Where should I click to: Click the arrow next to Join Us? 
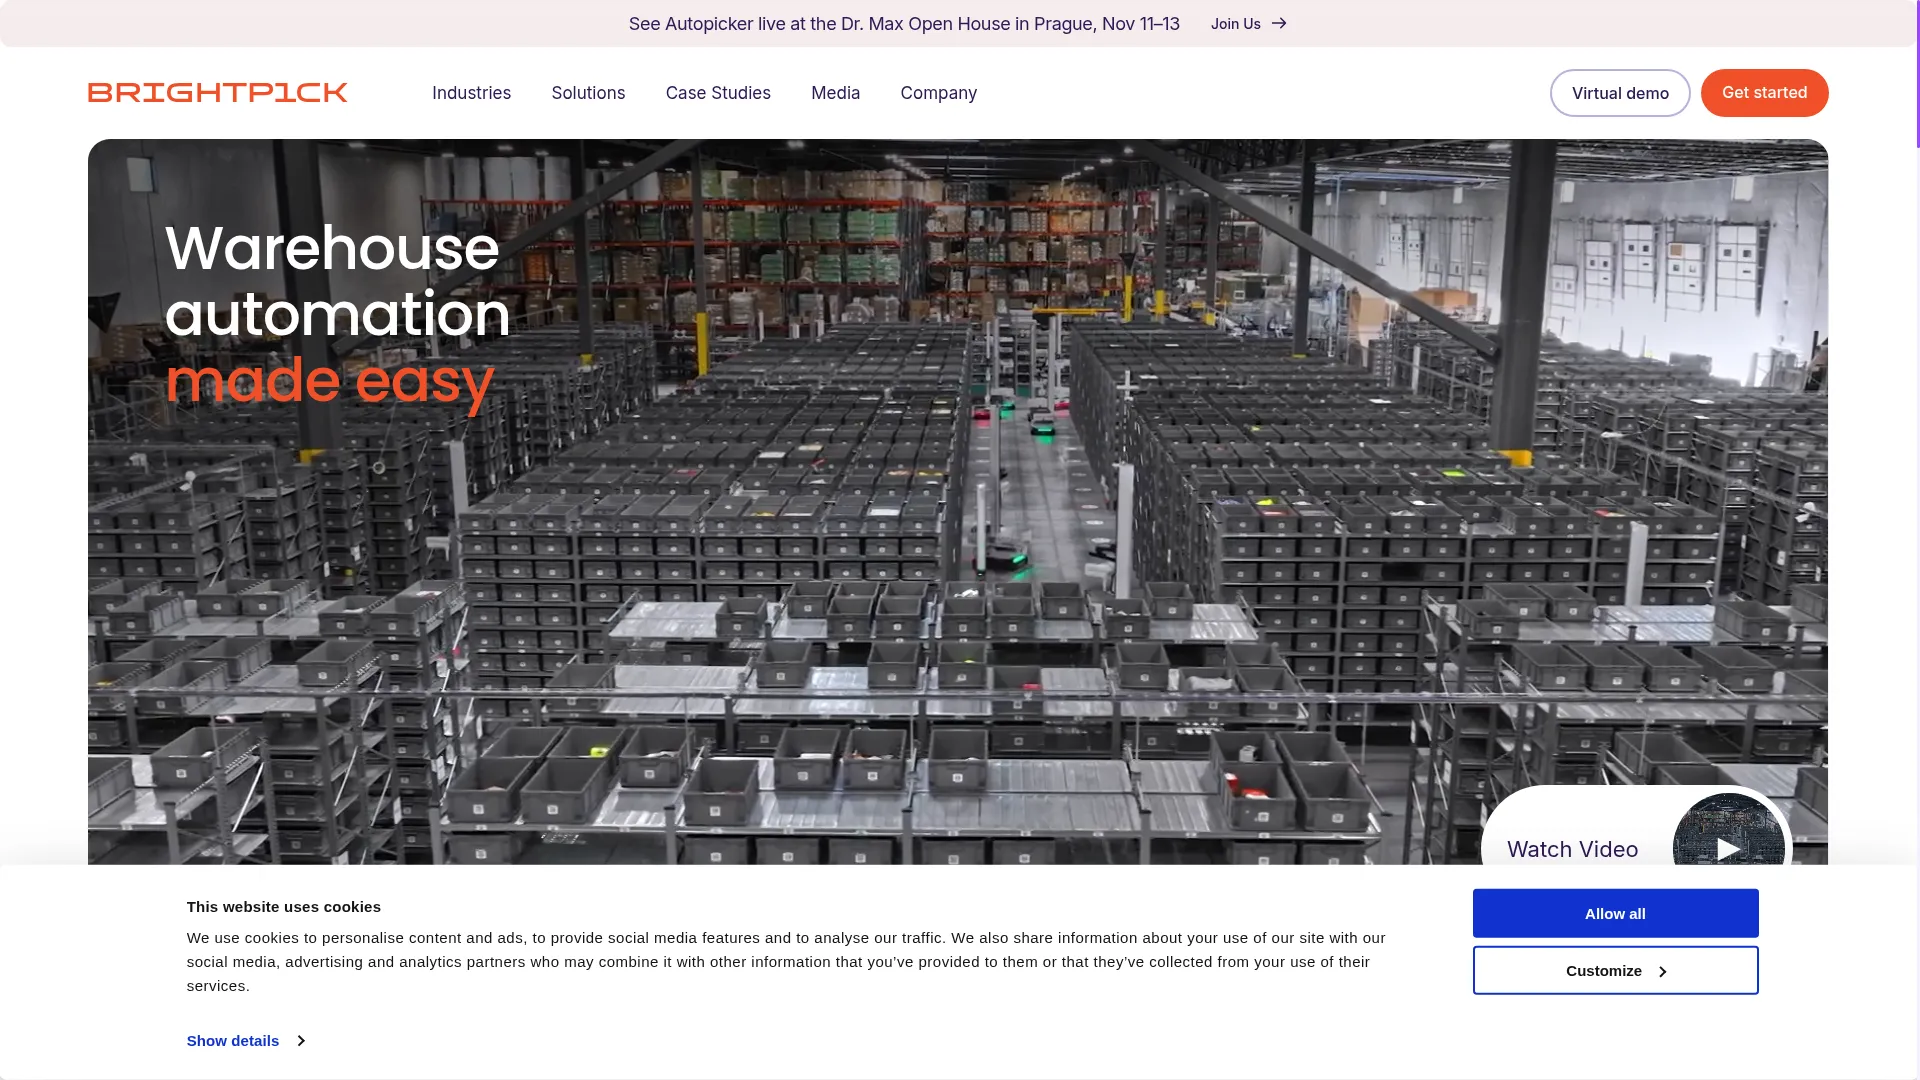[x=1279, y=23]
